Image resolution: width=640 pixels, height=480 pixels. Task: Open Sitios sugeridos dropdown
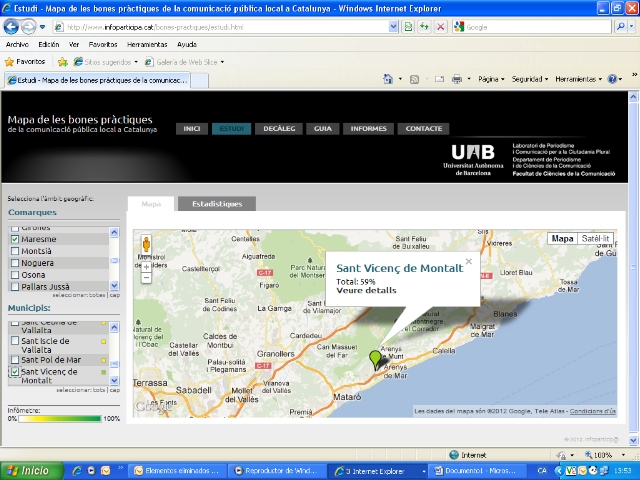tap(136, 62)
